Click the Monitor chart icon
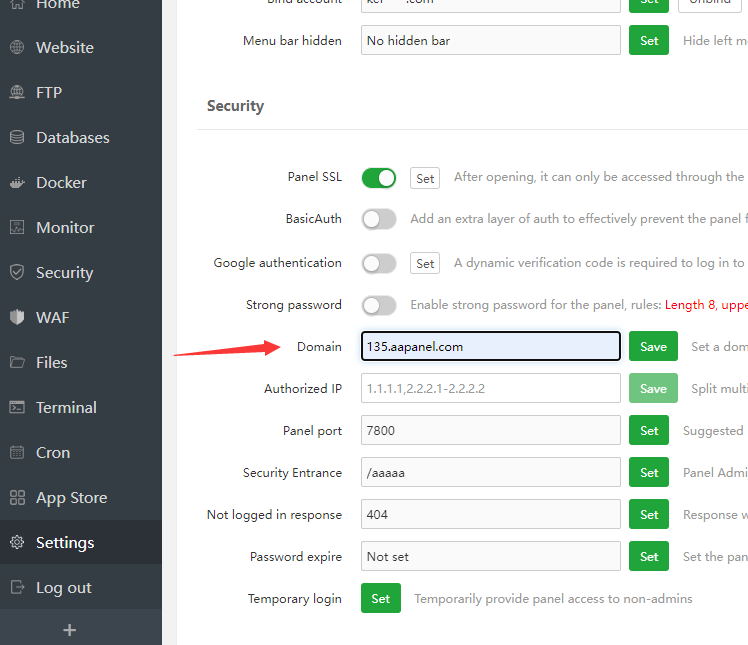Image resolution: width=748 pixels, height=645 pixels. tap(17, 227)
